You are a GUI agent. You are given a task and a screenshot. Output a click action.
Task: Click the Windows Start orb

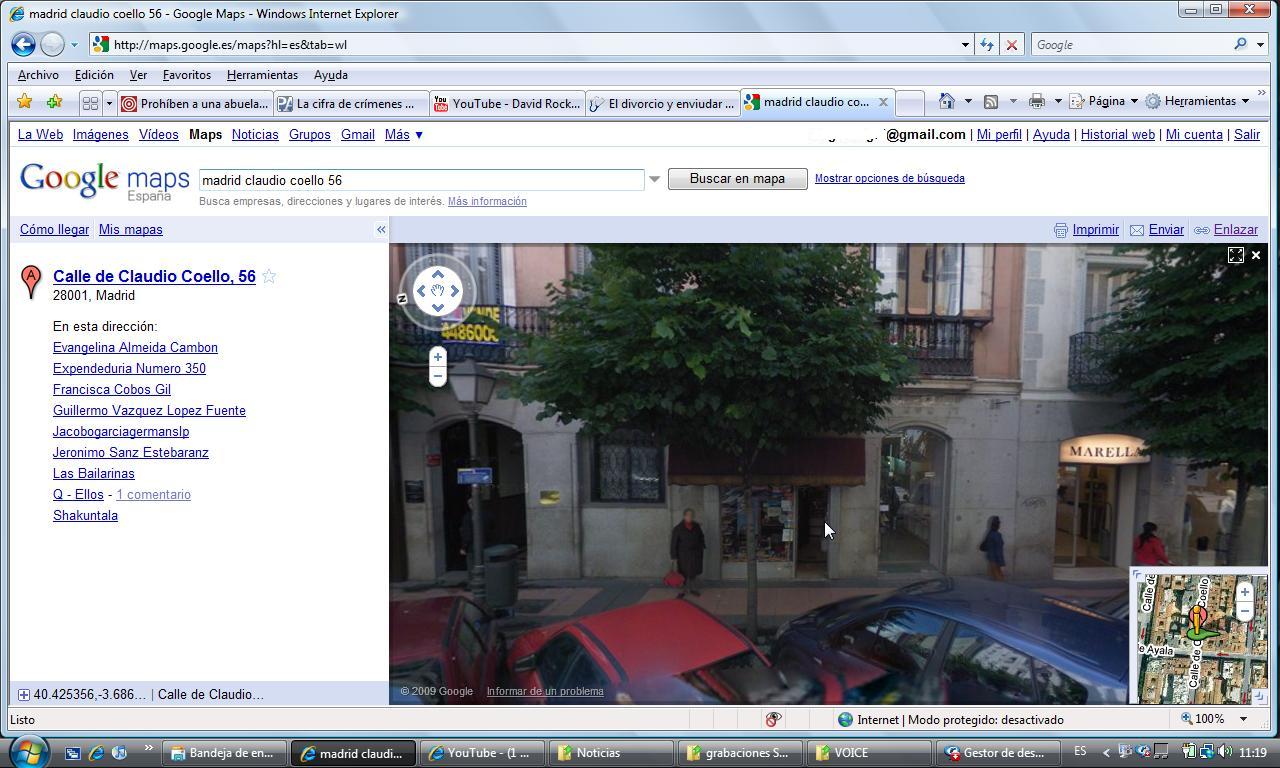tap(29, 752)
